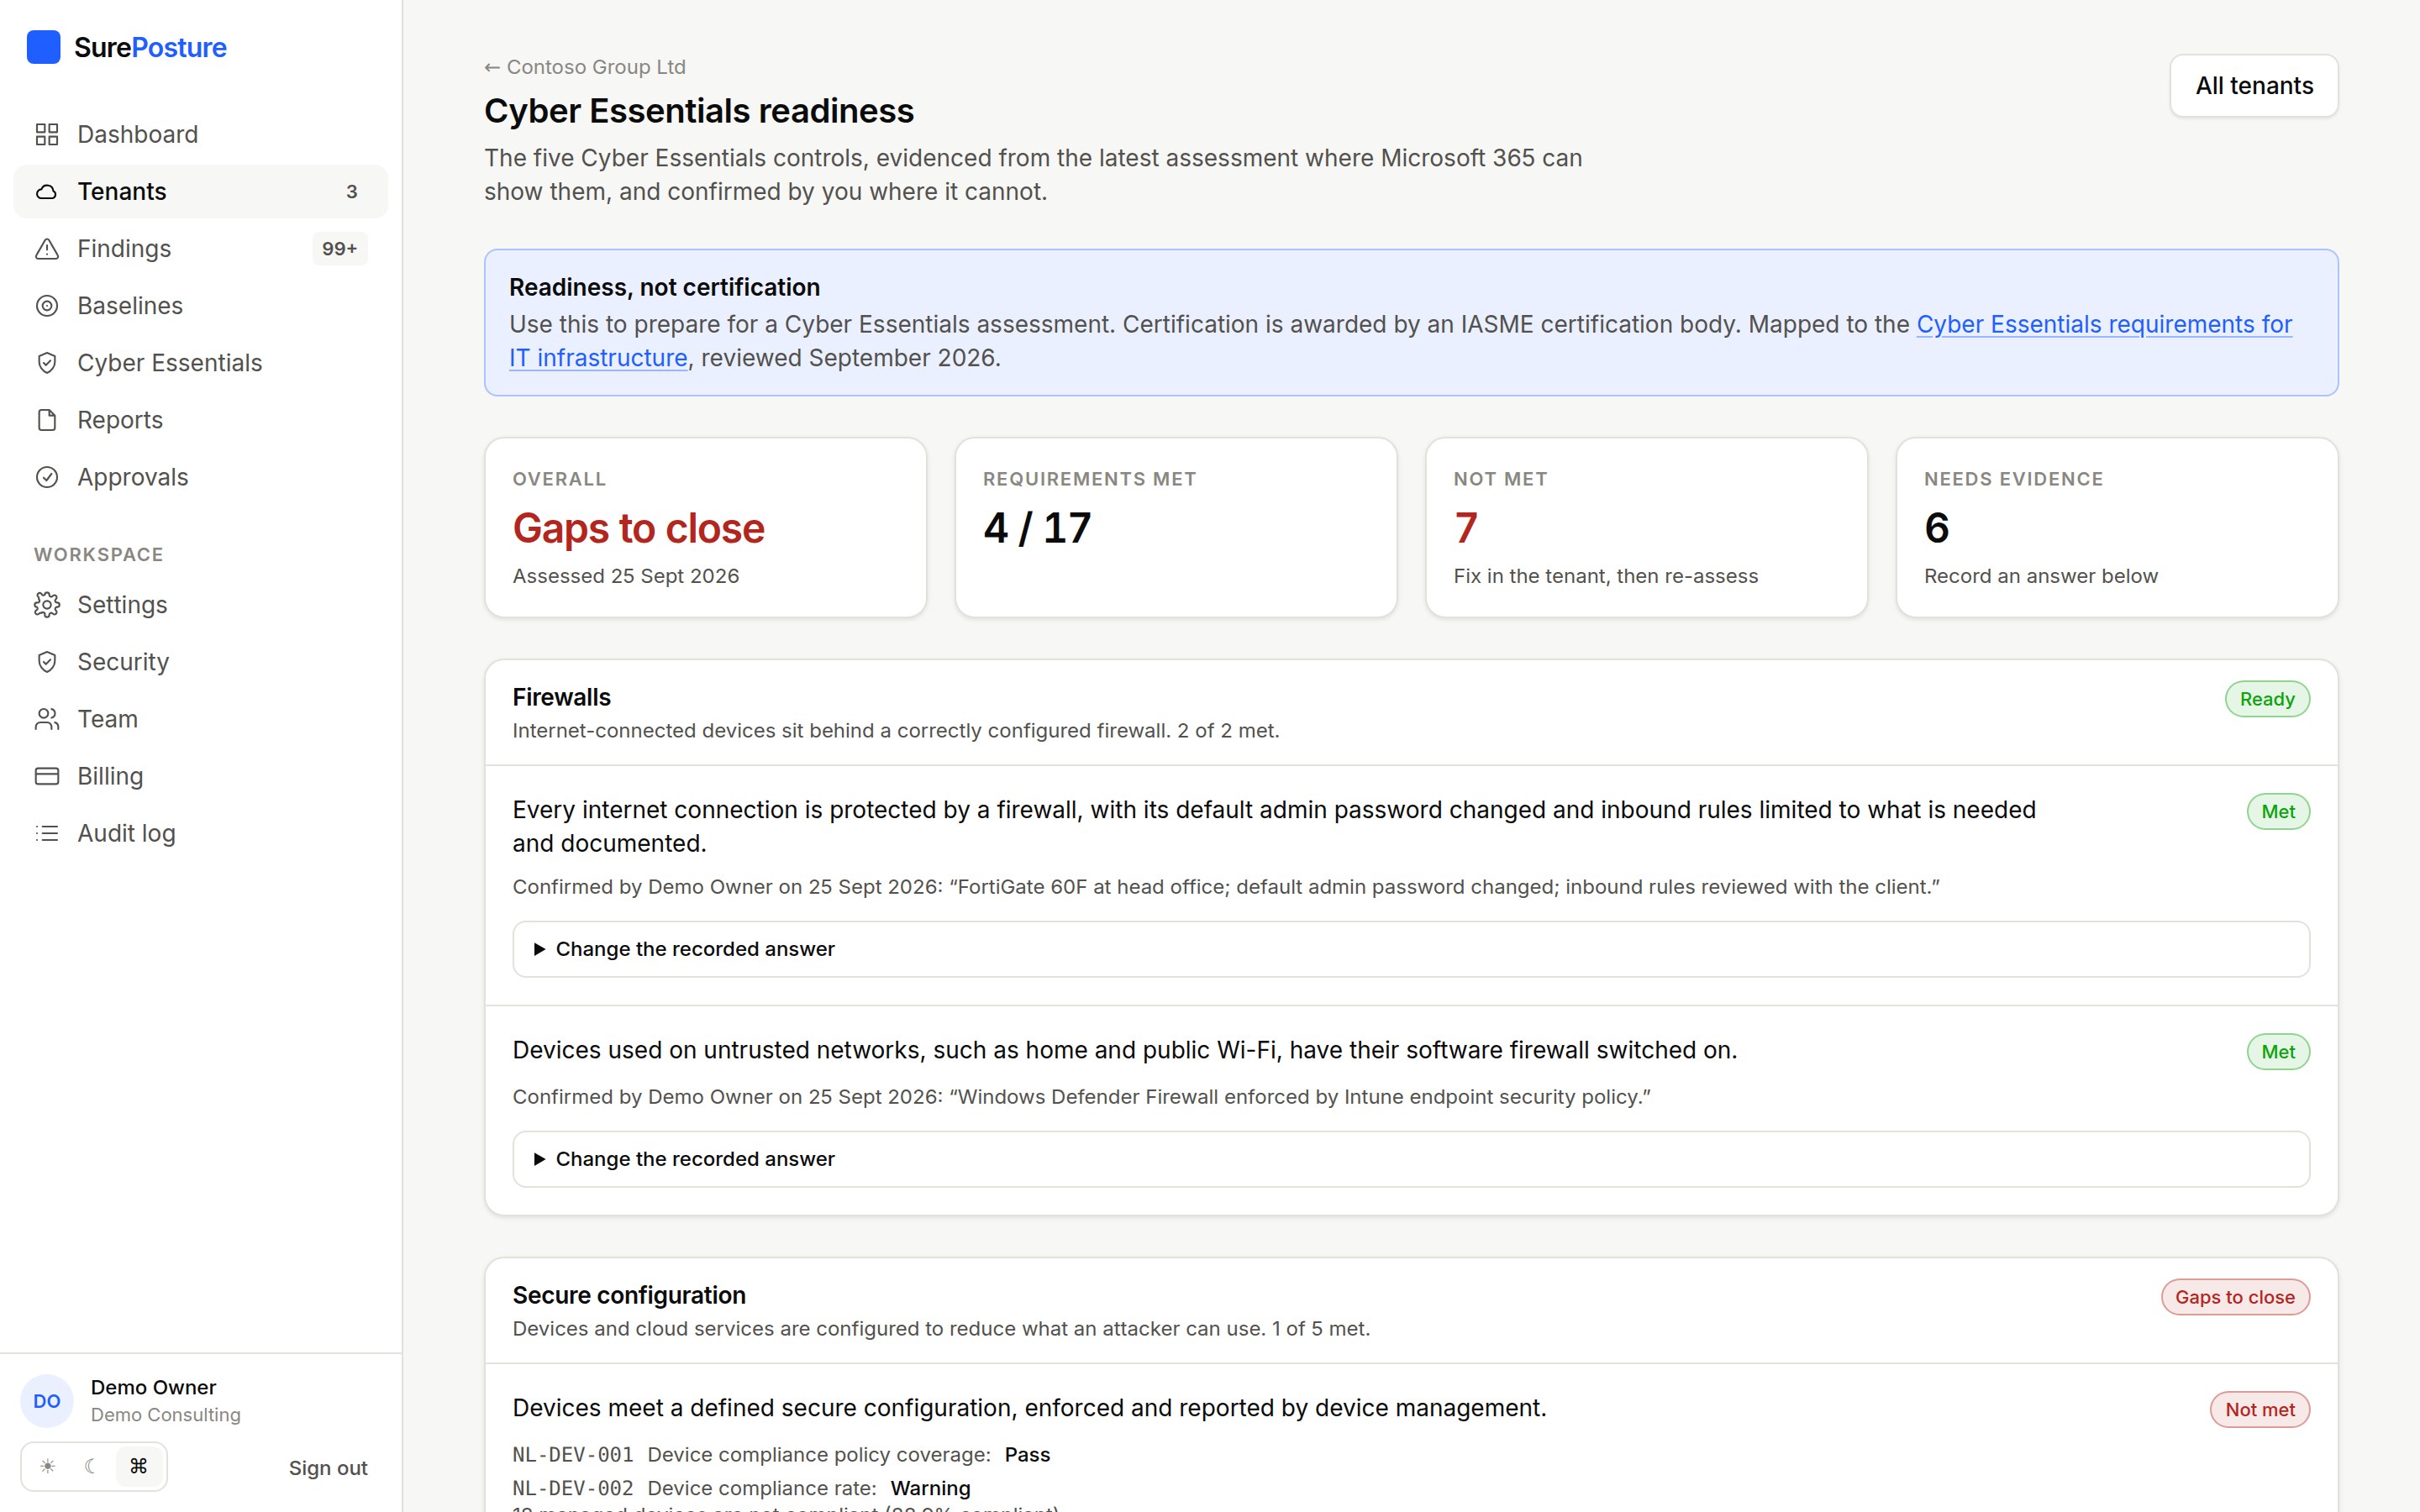
Task: Click the Team people icon
Action: pos(47,718)
